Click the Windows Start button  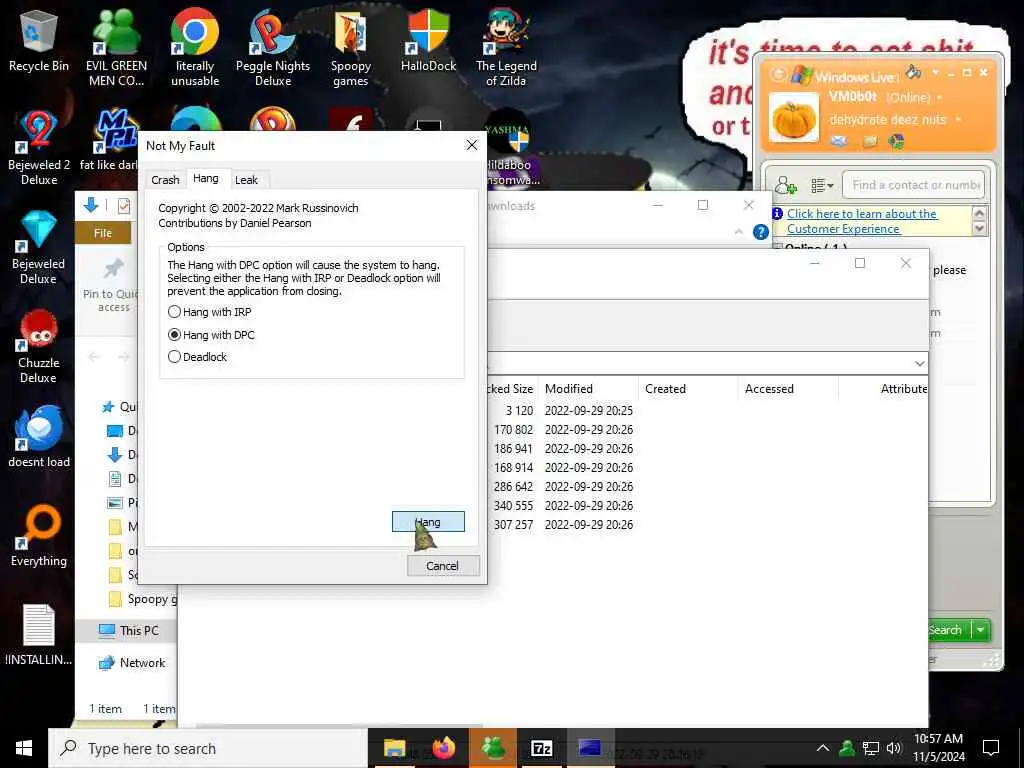[x=24, y=748]
